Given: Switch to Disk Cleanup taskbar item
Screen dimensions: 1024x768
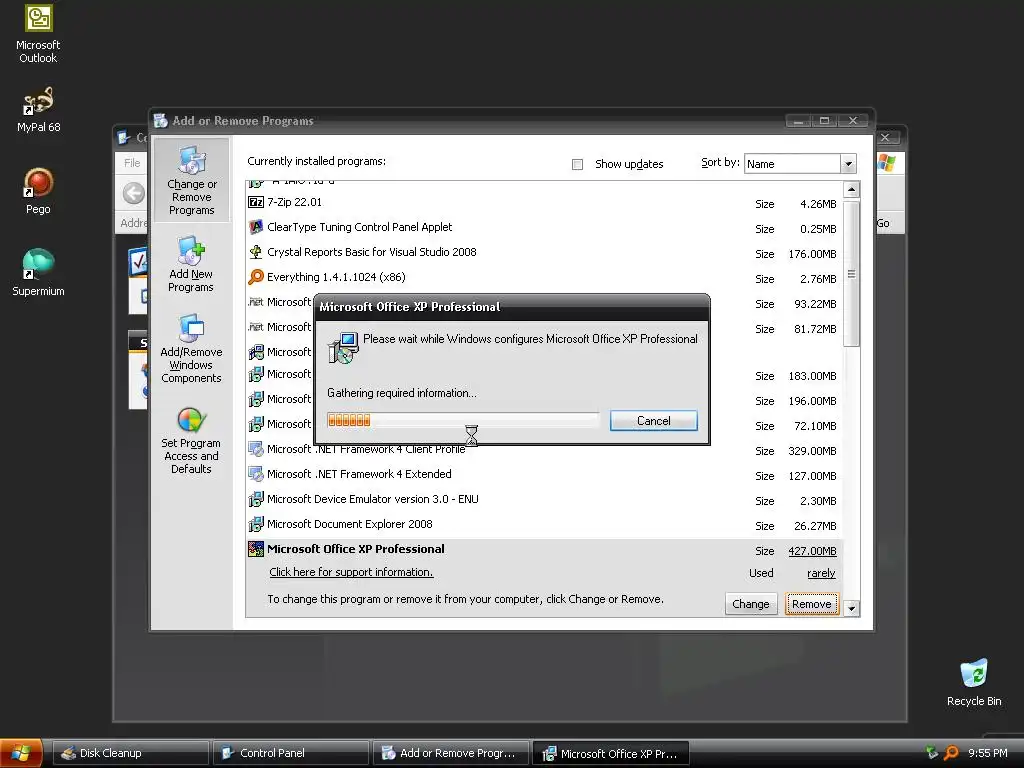Looking at the screenshot, I should tap(131, 753).
